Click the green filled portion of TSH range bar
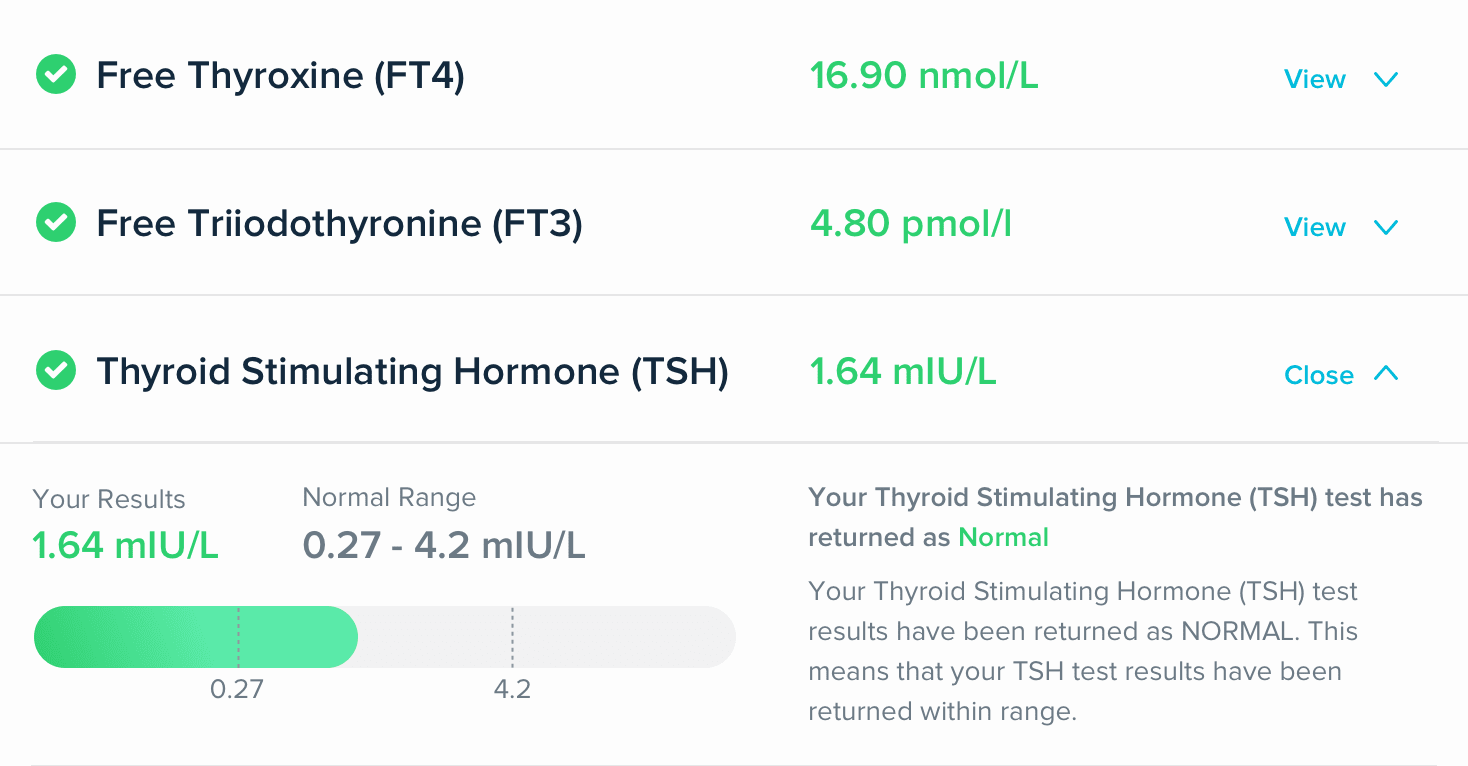1468x766 pixels. (195, 637)
